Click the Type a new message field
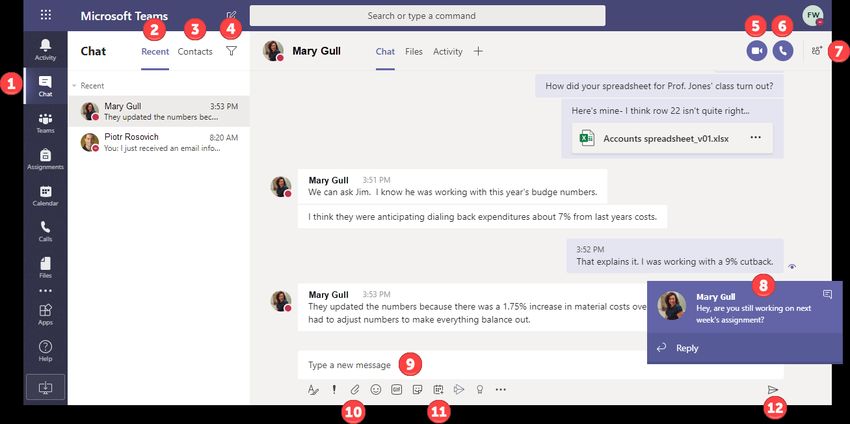This screenshot has width=850, height=424. [x=540, y=364]
